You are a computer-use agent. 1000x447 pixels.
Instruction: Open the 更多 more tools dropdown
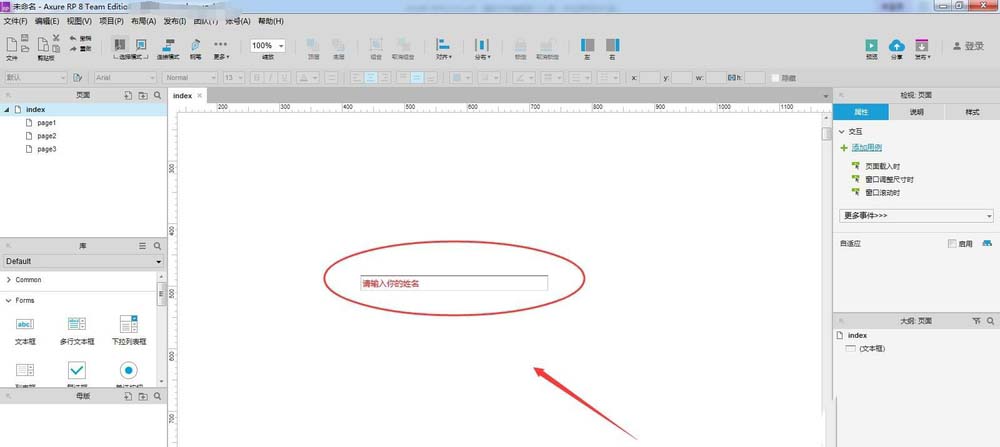[x=221, y=48]
